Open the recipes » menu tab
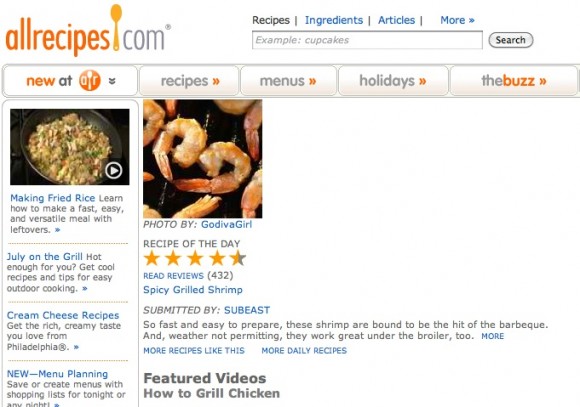Image resolution: width=580 pixels, height=407 pixels. 189,81
